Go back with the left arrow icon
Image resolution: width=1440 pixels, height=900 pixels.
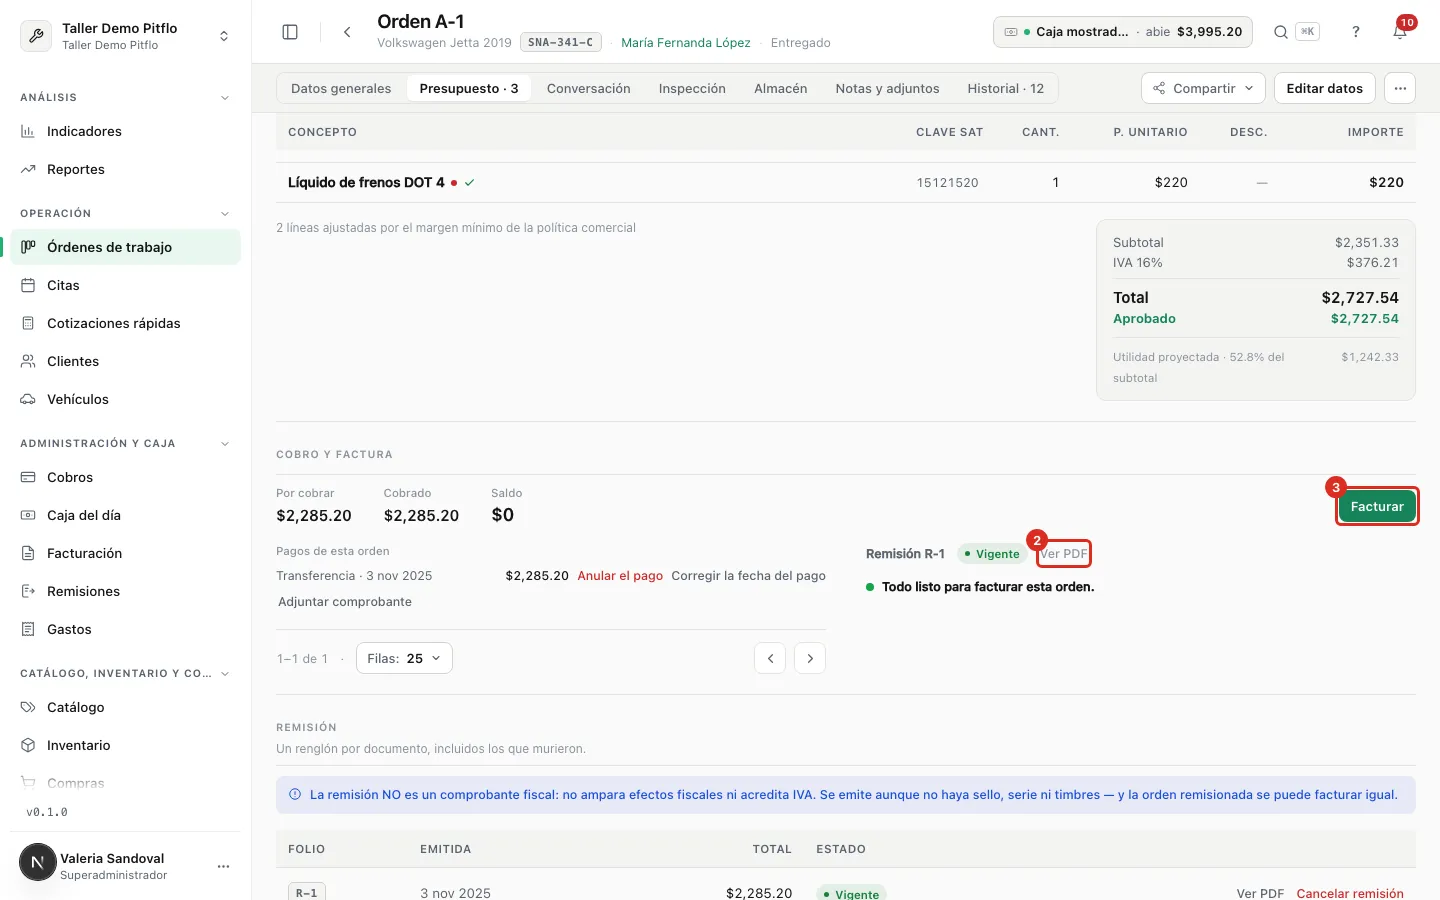pos(347,32)
